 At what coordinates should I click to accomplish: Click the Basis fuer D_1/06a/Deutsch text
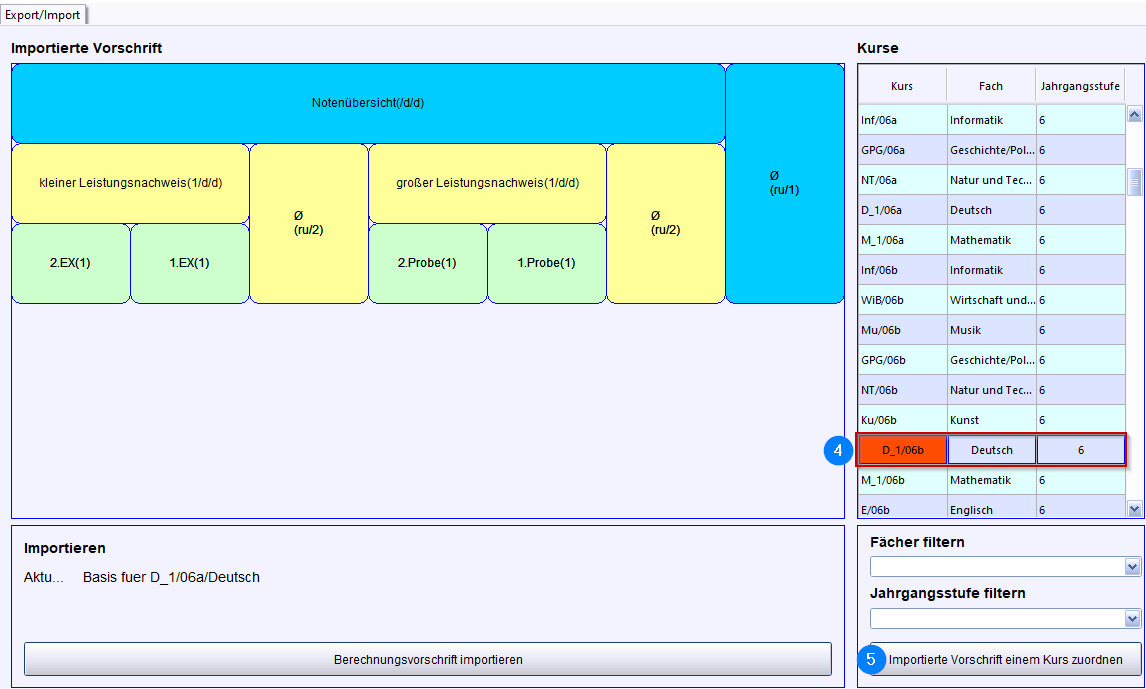click(171, 577)
